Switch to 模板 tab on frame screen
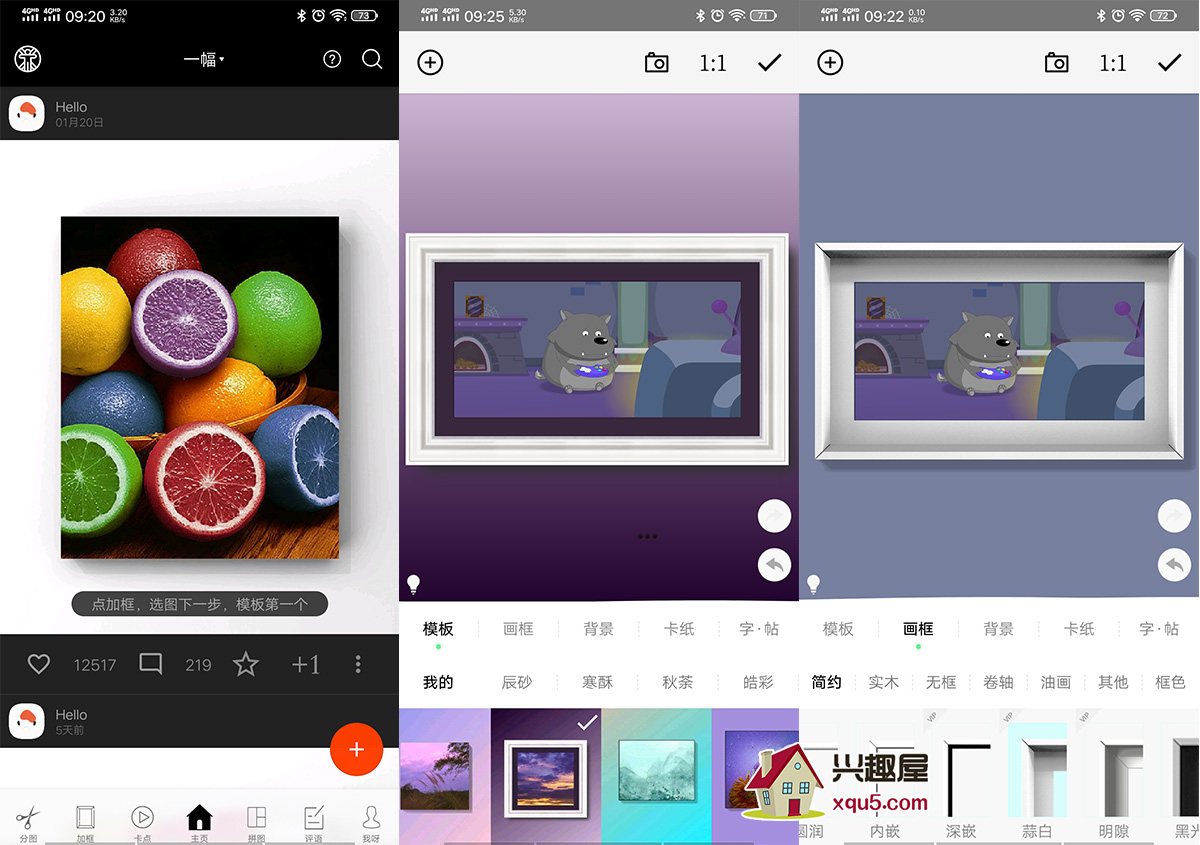 (838, 629)
